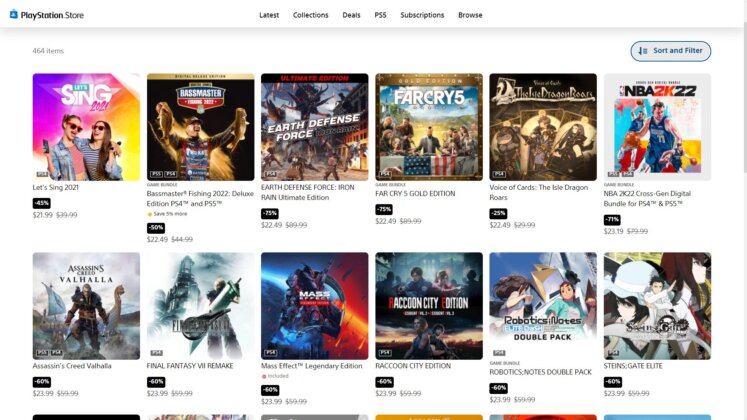Select the NBA 2K22 bundle cover
Viewport: 747px width, 420px height.
[657, 126]
